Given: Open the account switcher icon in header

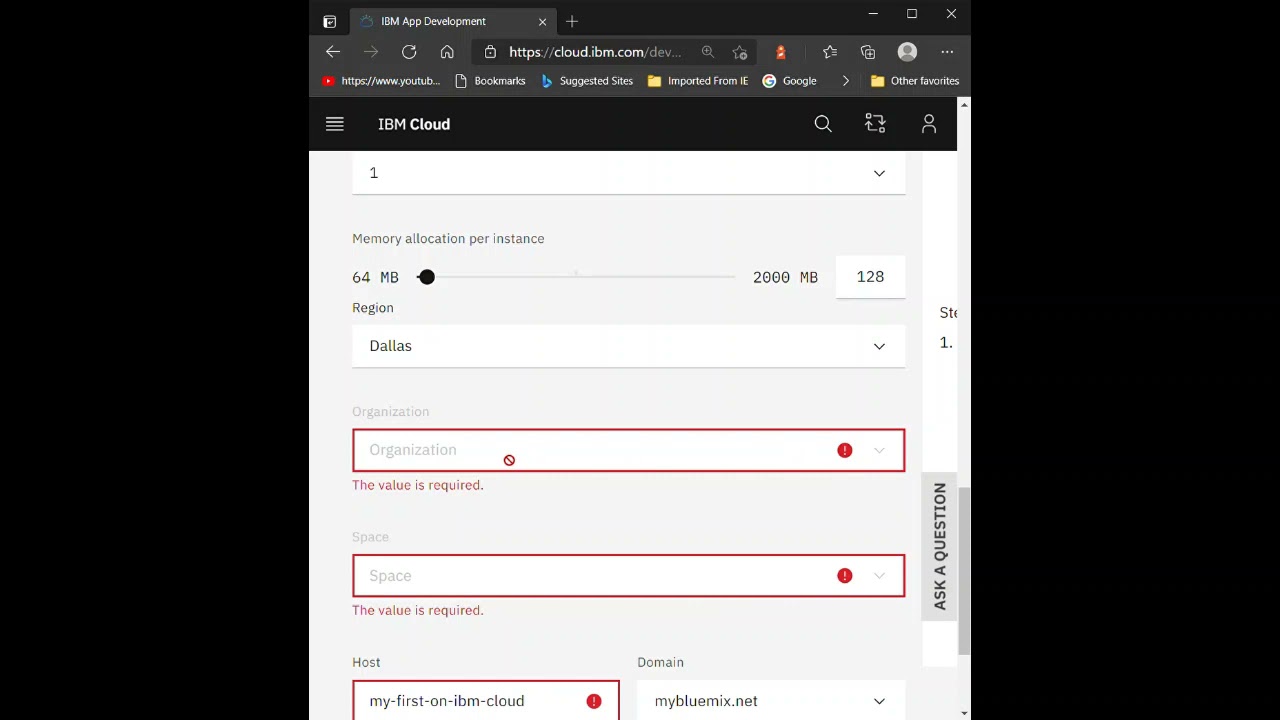Looking at the screenshot, I should [875, 123].
